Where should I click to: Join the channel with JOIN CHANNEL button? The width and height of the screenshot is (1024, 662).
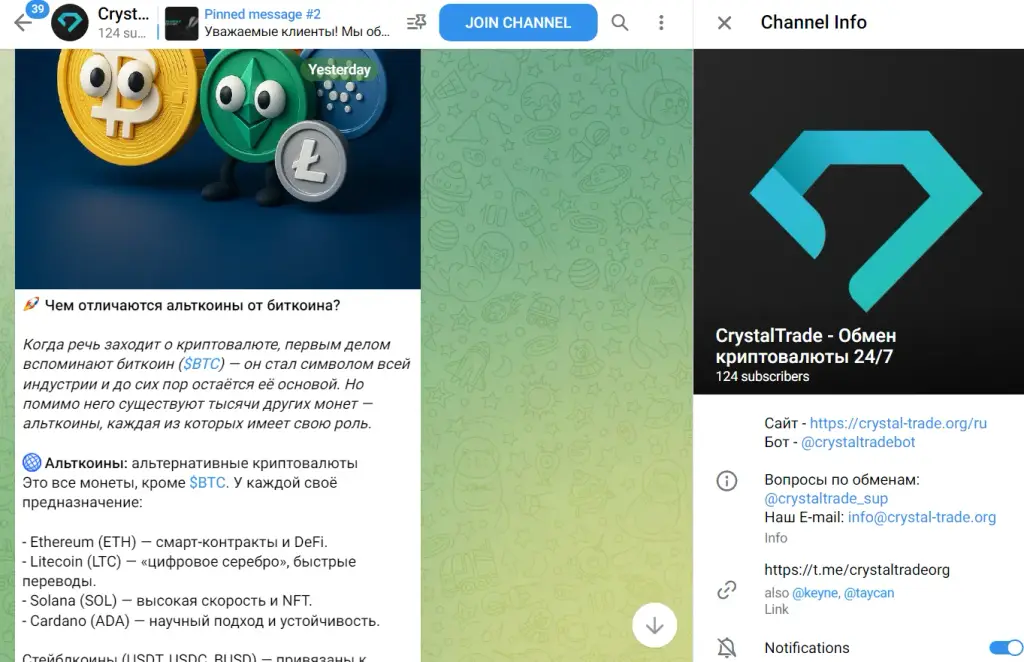518,23
